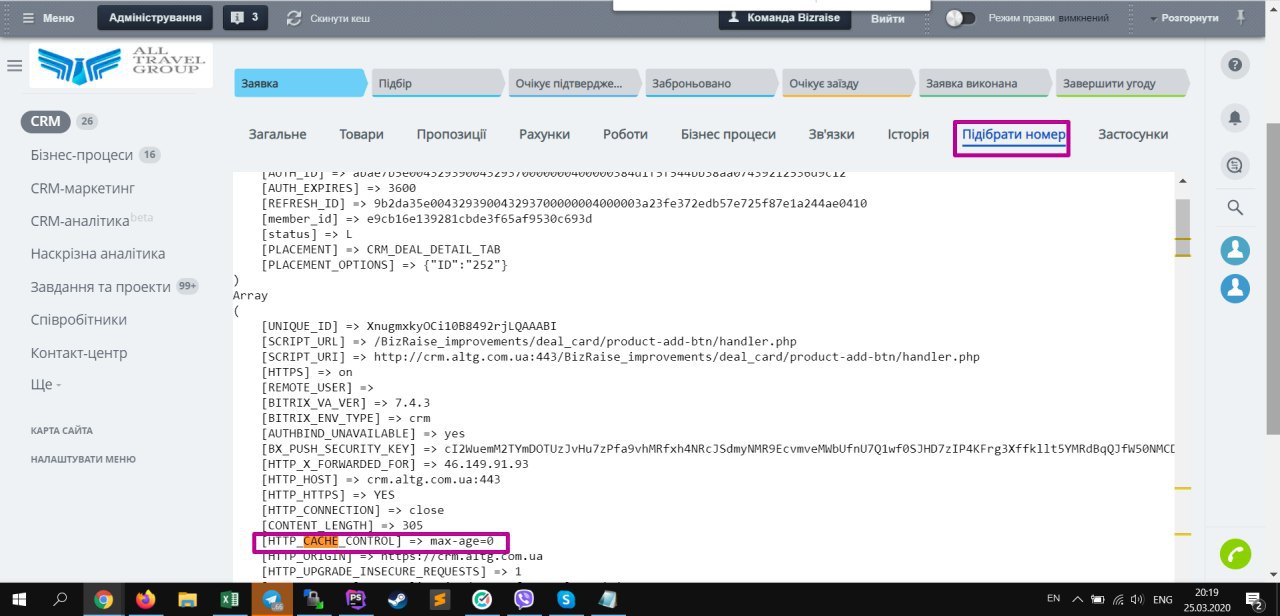The width and height of the screenshot is (1280, 616).
Task: Open the Windows Start menu
Action: coord(18,599)
